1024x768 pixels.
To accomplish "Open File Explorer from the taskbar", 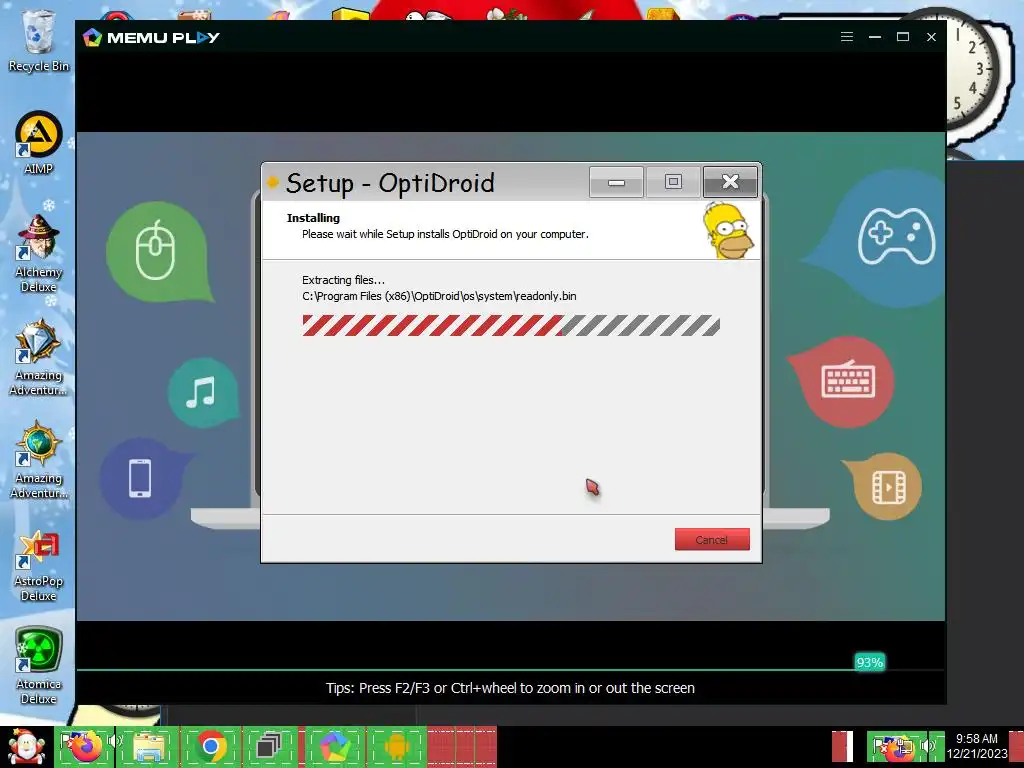I will [149, 746].
